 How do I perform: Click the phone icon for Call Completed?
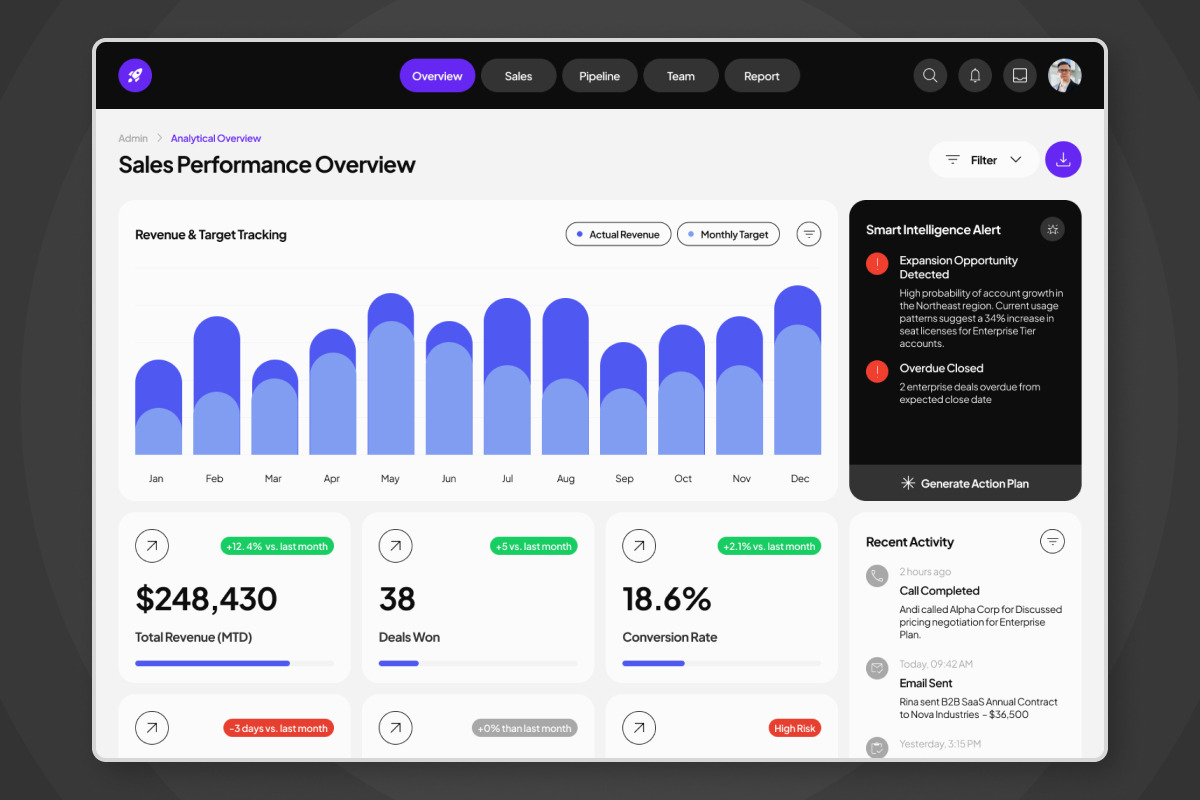[x=877, y=575]
